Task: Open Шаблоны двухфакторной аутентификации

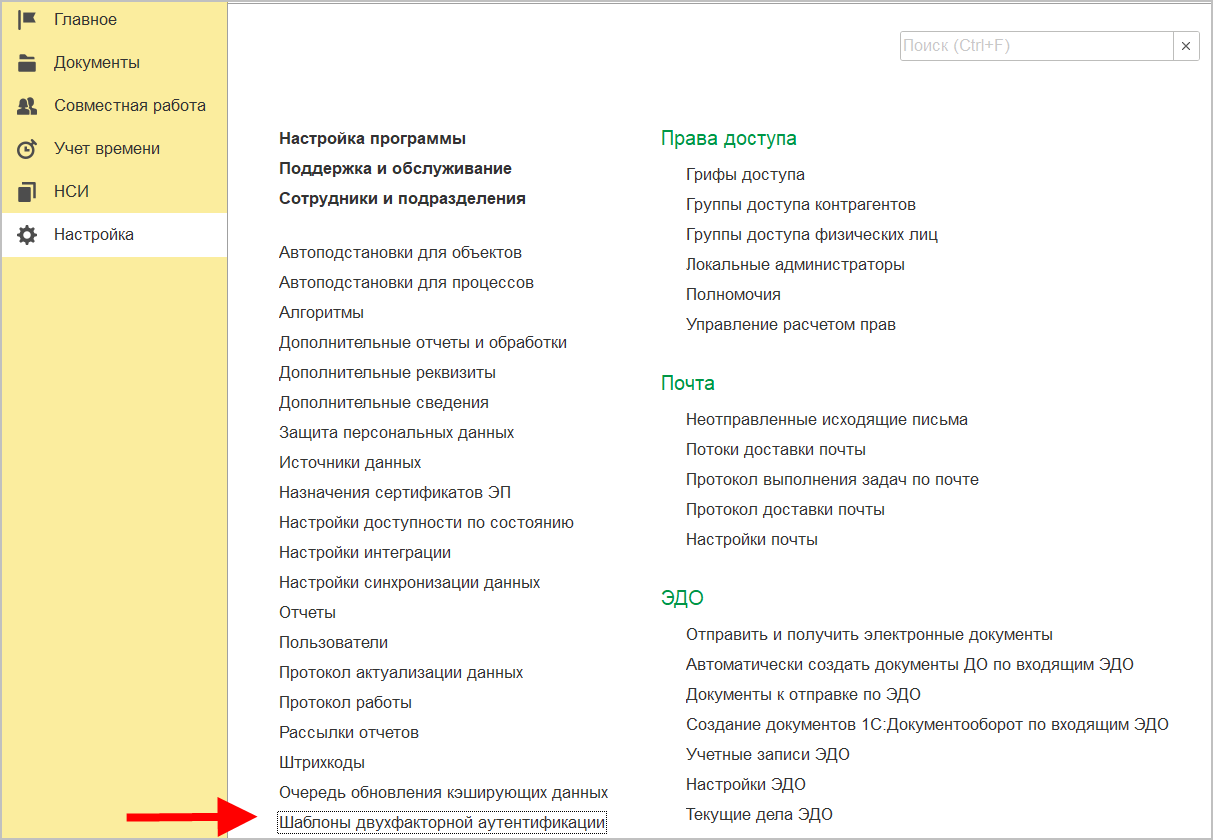Action: [442, 822]
